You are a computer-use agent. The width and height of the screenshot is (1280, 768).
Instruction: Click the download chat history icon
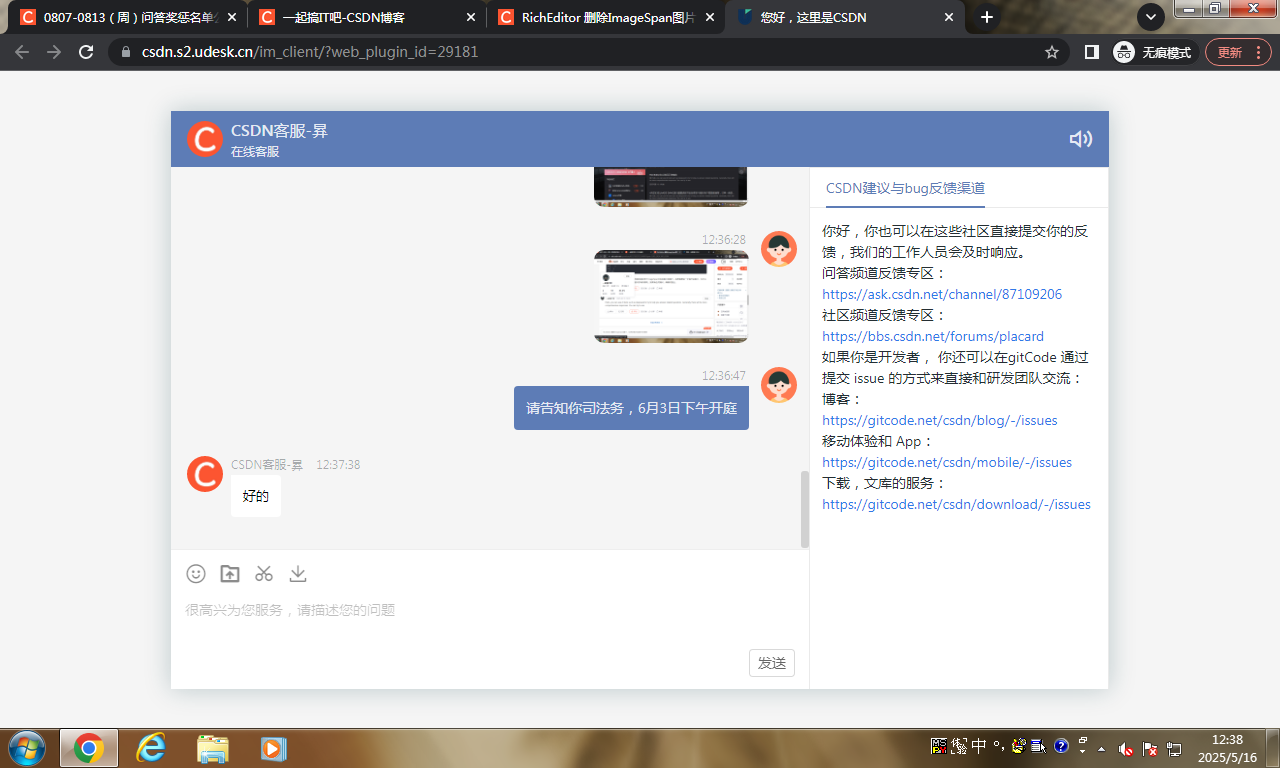(298, 573)
